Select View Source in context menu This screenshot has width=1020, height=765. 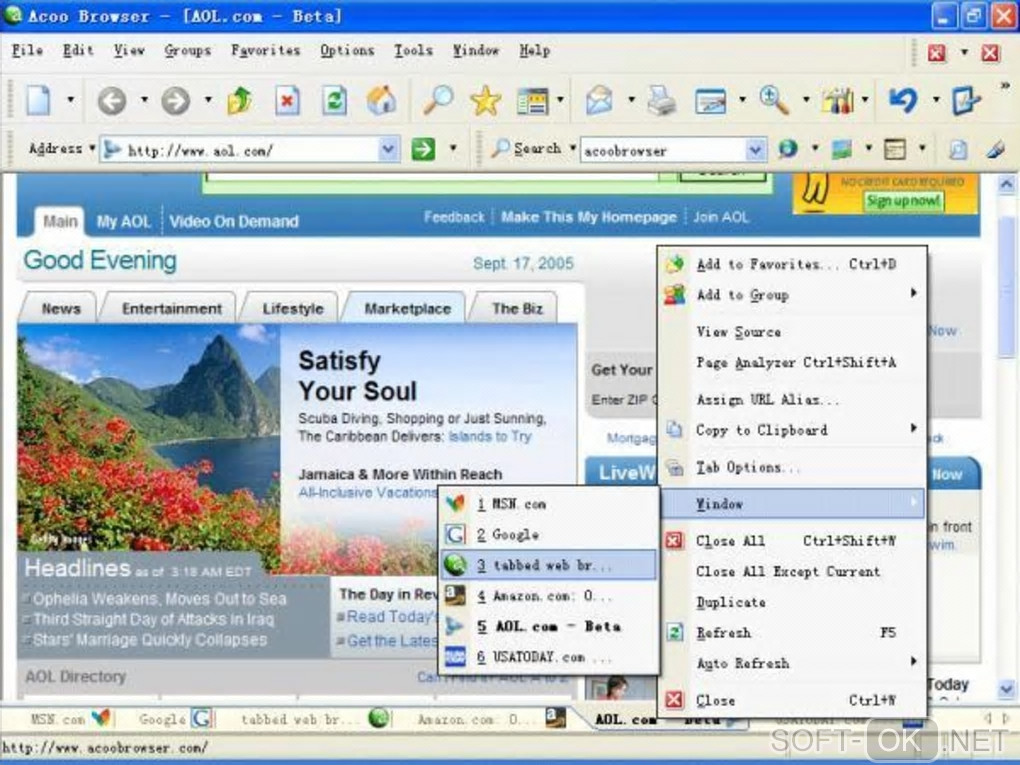pyautogui.click(x=793, y=332)
